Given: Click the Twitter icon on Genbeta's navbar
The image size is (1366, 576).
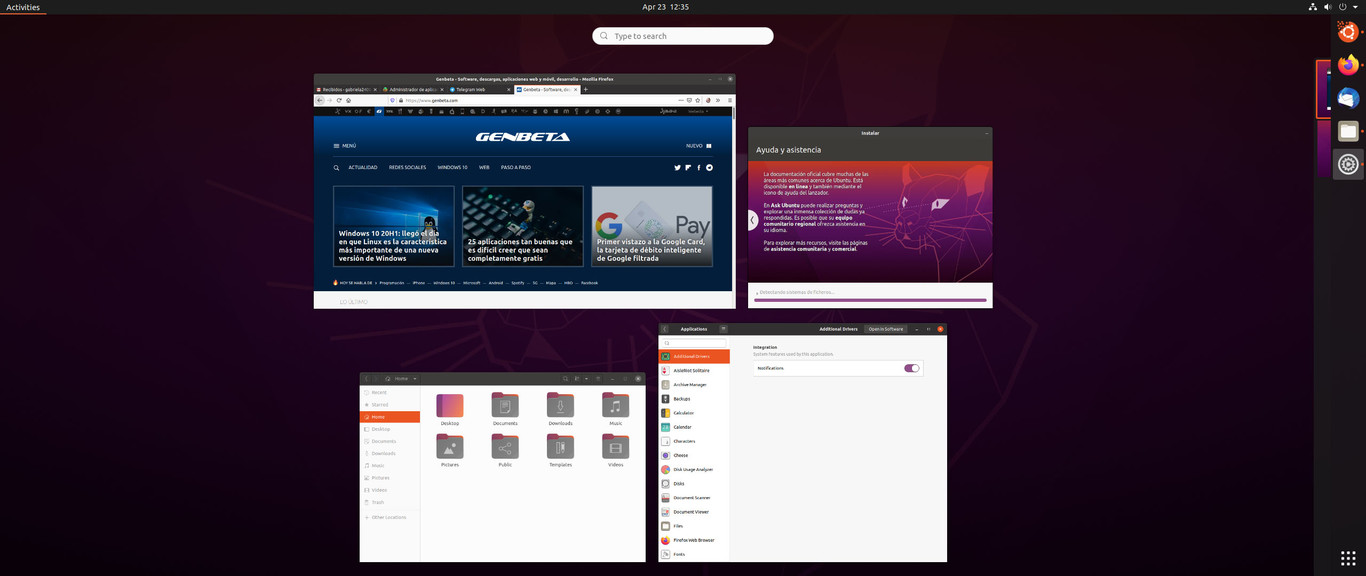Looking at the screenshot, I should tap(677, 167).
